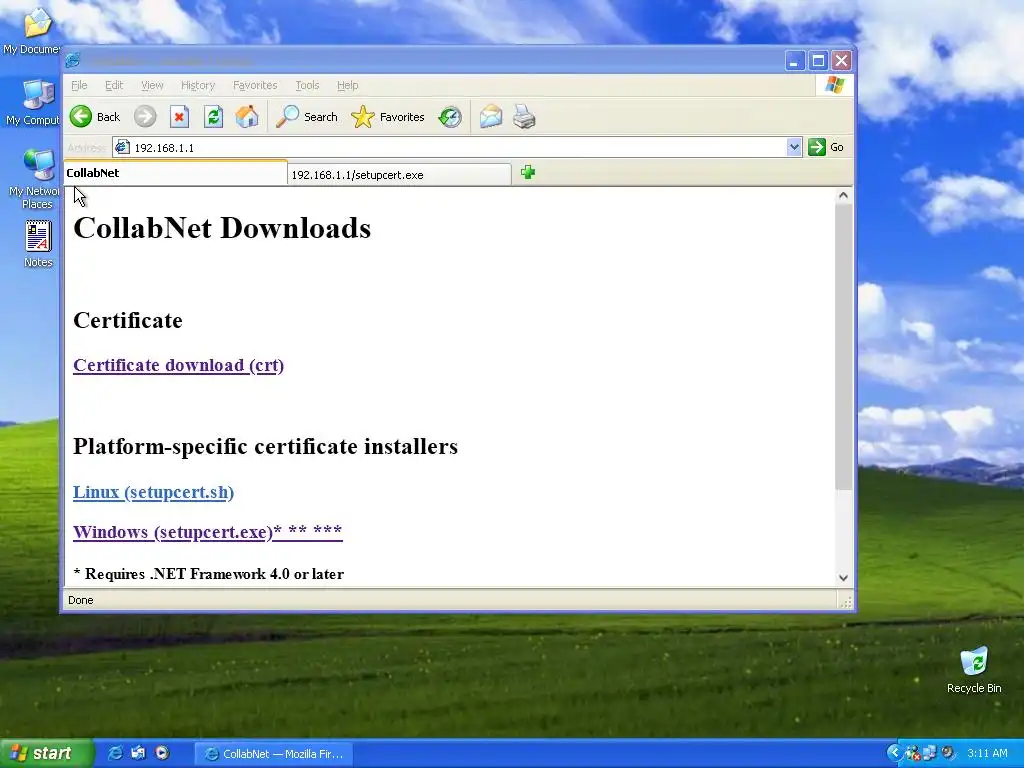Screen dimensions: 1024x768
Task: Add a new tab with green plus
Action: [x=528, y=172]
